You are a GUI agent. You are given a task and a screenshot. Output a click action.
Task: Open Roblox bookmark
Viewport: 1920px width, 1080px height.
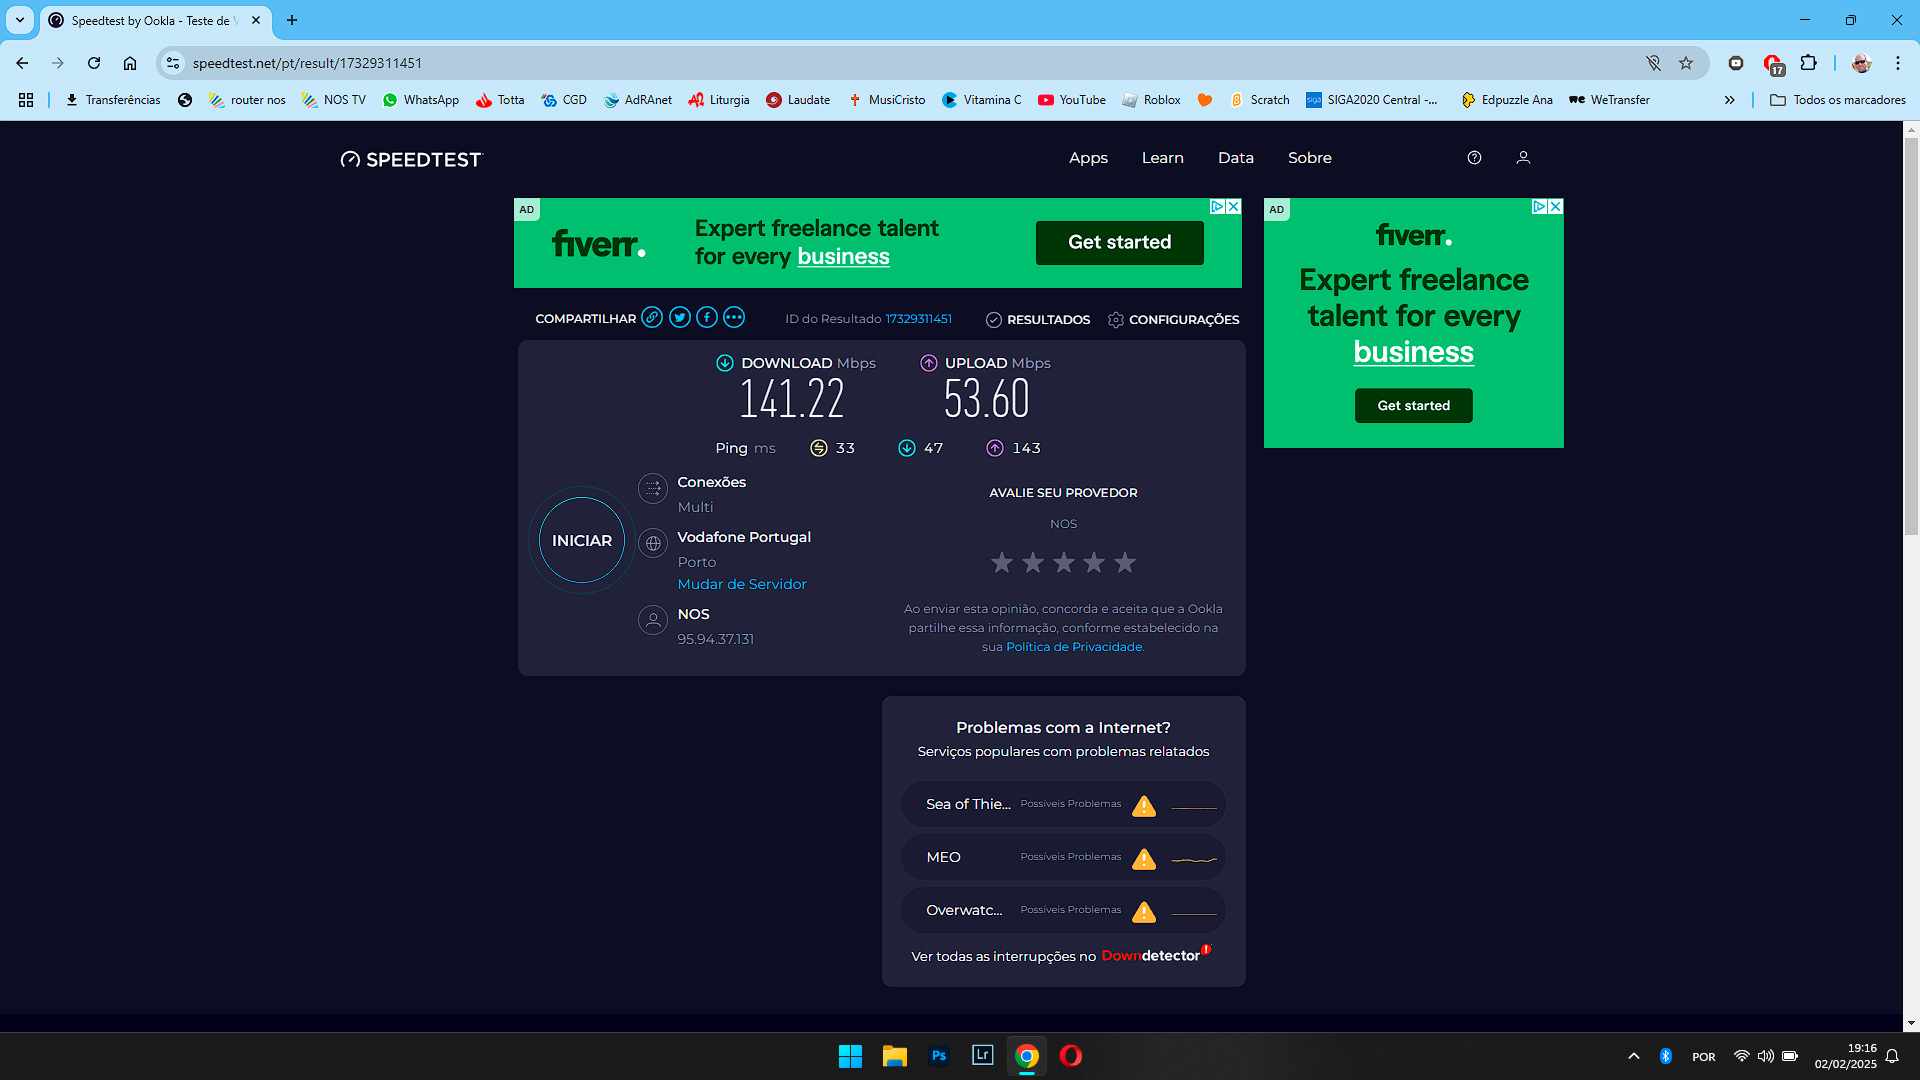coord(1151,100)
